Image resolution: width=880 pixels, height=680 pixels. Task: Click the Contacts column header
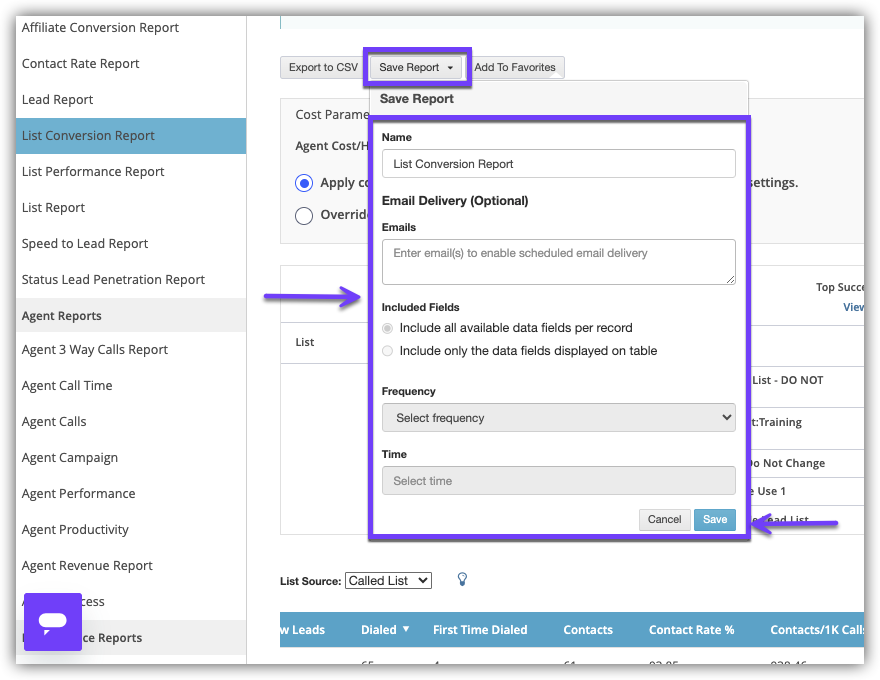(588, 630)
